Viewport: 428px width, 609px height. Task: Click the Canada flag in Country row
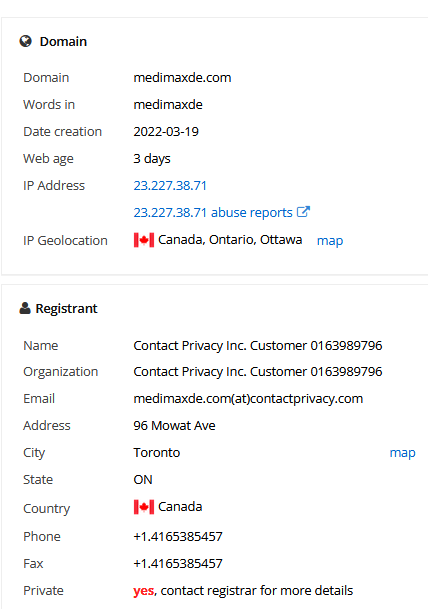(x=144, y=507)
